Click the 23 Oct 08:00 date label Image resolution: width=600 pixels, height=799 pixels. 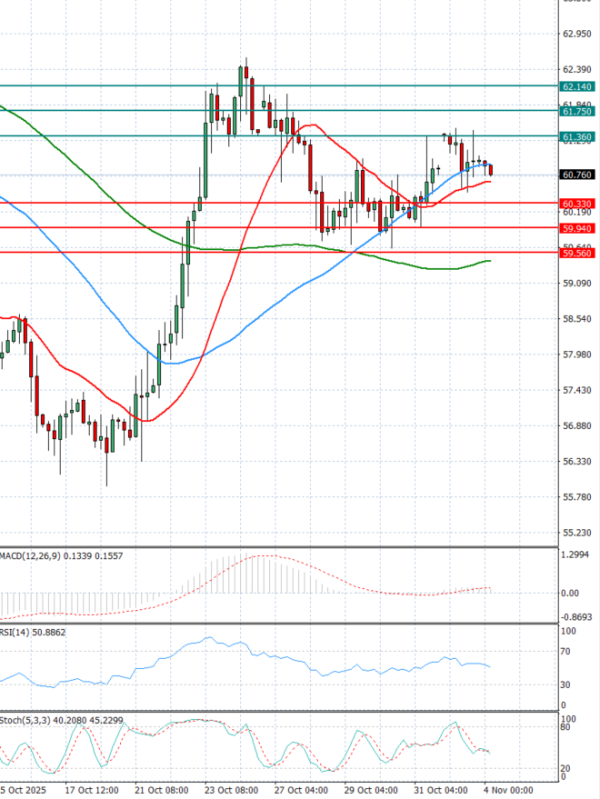231,790
